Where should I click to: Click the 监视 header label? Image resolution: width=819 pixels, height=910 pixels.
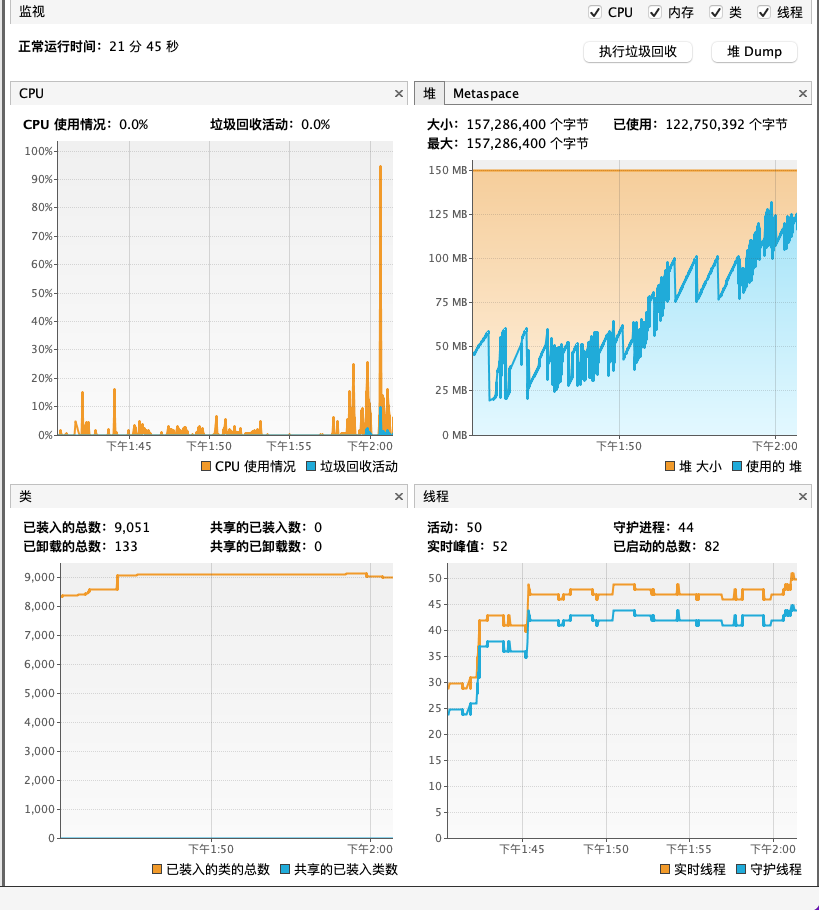click(31, 12)
